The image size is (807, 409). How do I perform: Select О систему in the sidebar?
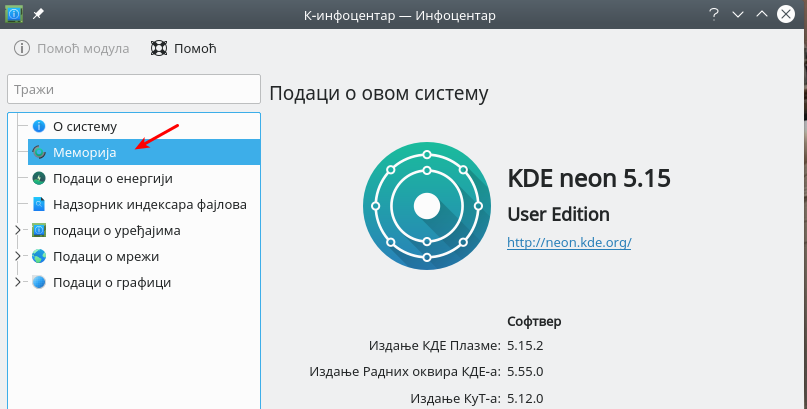(x=144, y=126)
